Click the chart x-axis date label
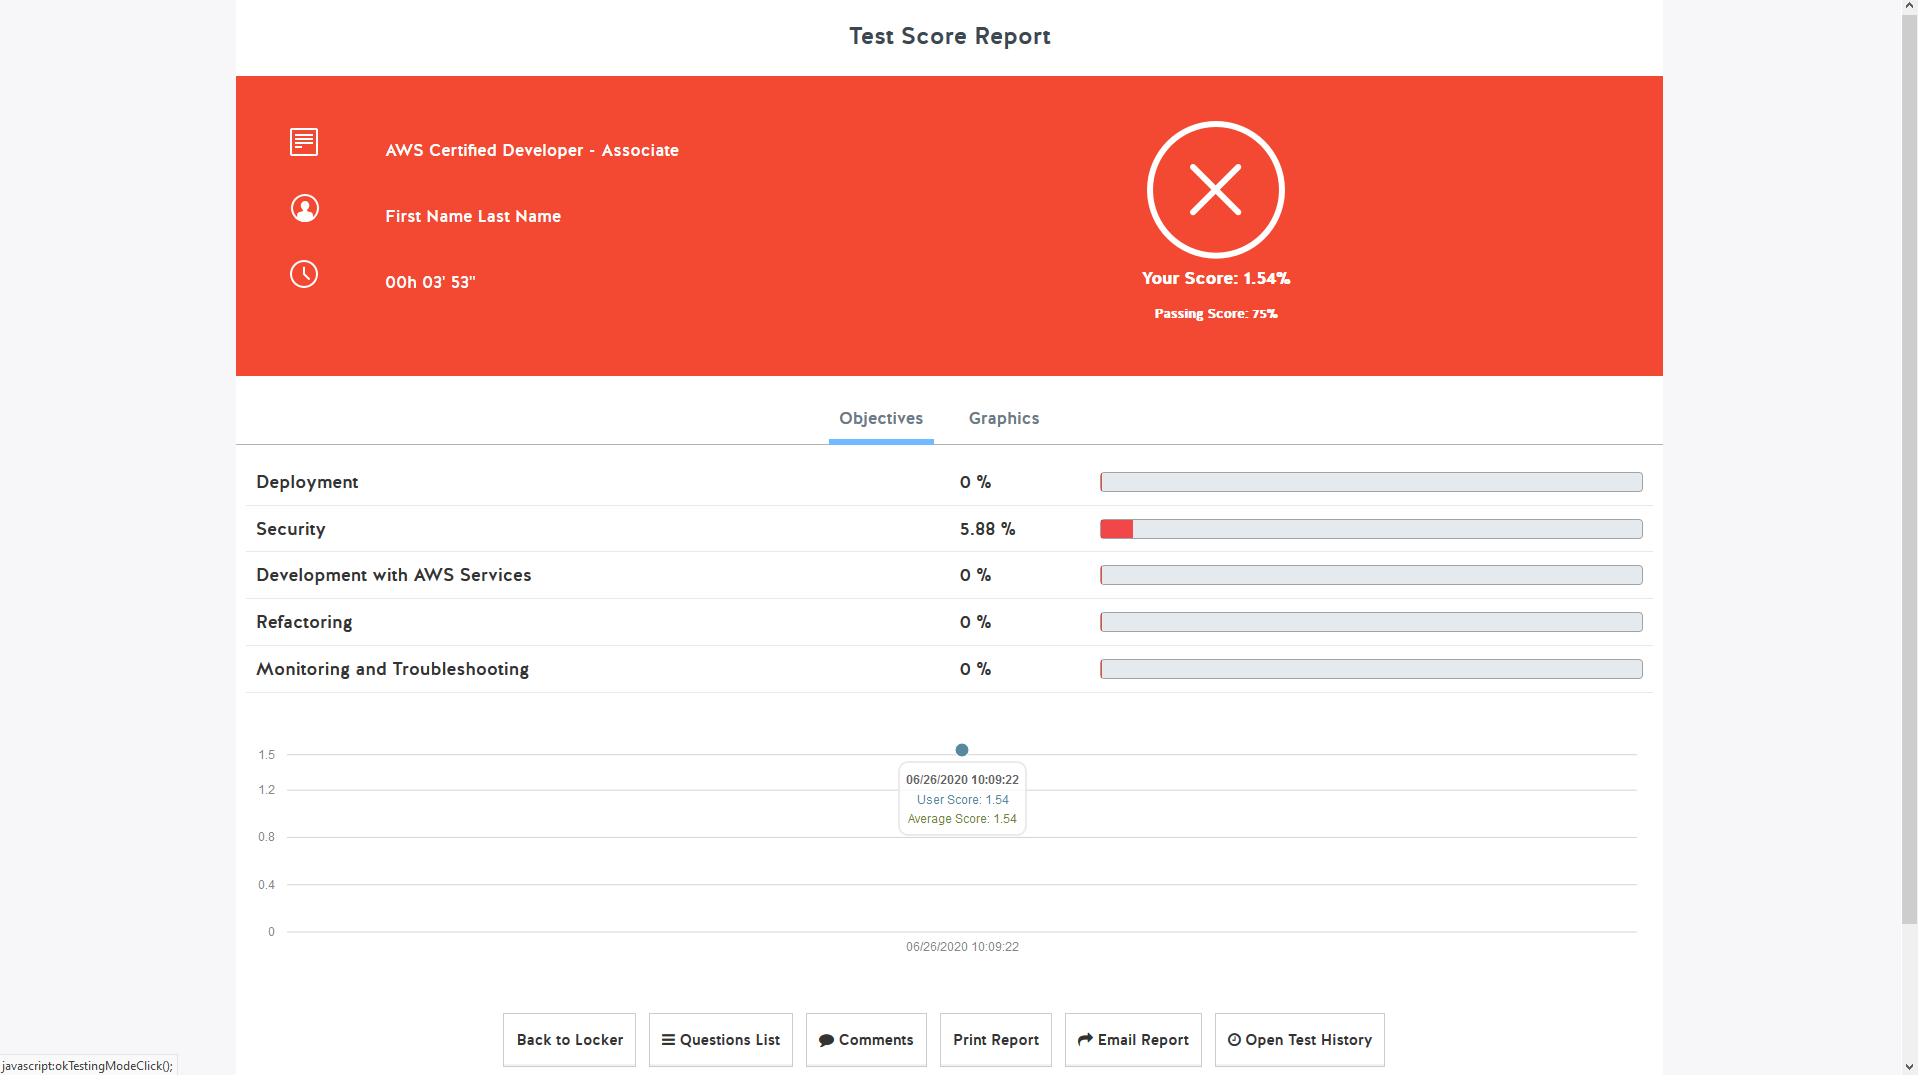The image size is (1918, 1075). tap(962, 947)
